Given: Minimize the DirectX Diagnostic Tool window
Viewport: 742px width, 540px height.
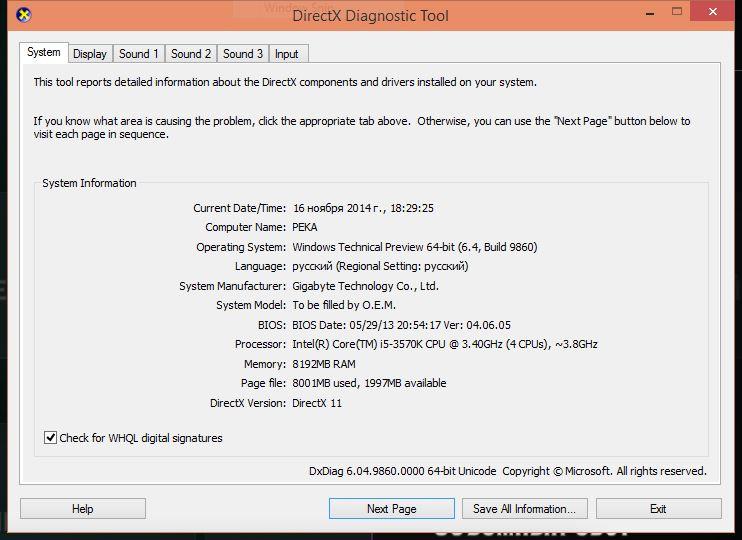Looking at the screenshot, I should click(x=650, y=13).
